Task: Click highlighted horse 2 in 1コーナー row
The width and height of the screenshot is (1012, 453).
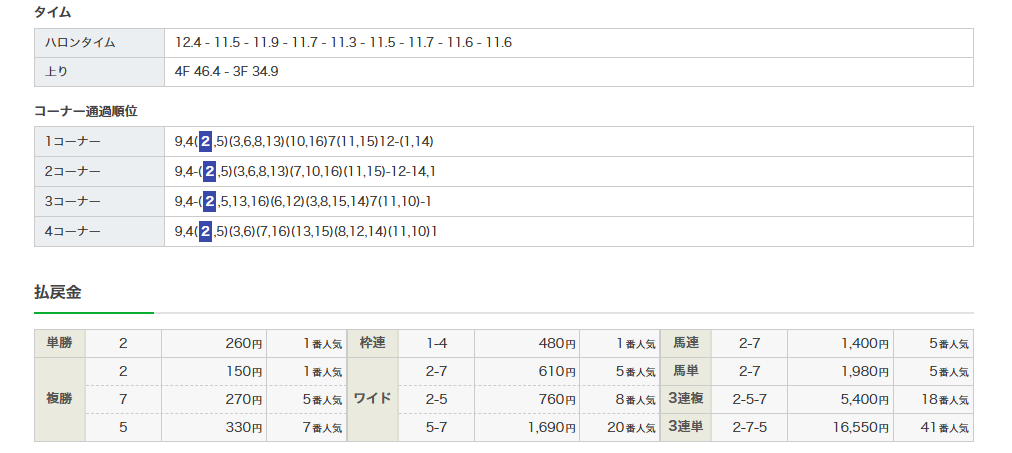Action: pyautogui.click(x=205, y=141)
